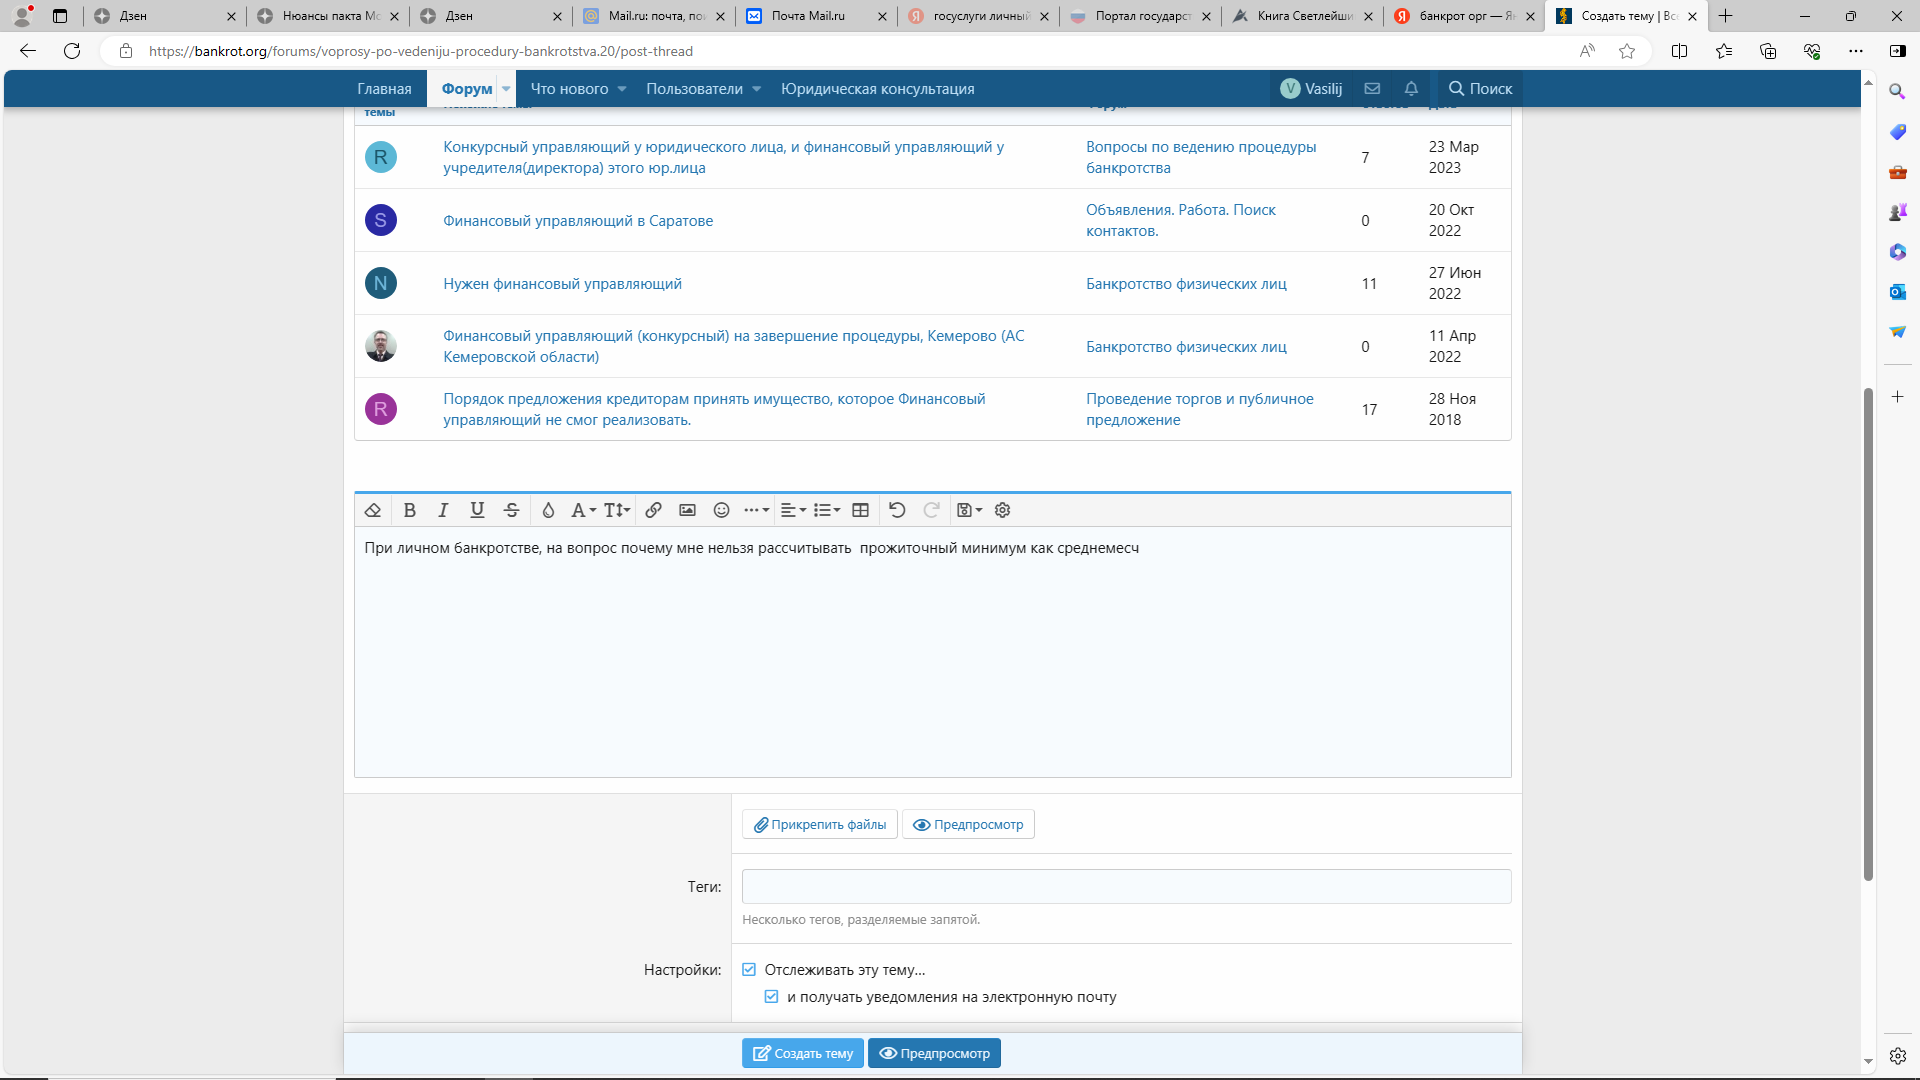
Task: Apply italic formatting in editor
Action: [x=443, y=510]
